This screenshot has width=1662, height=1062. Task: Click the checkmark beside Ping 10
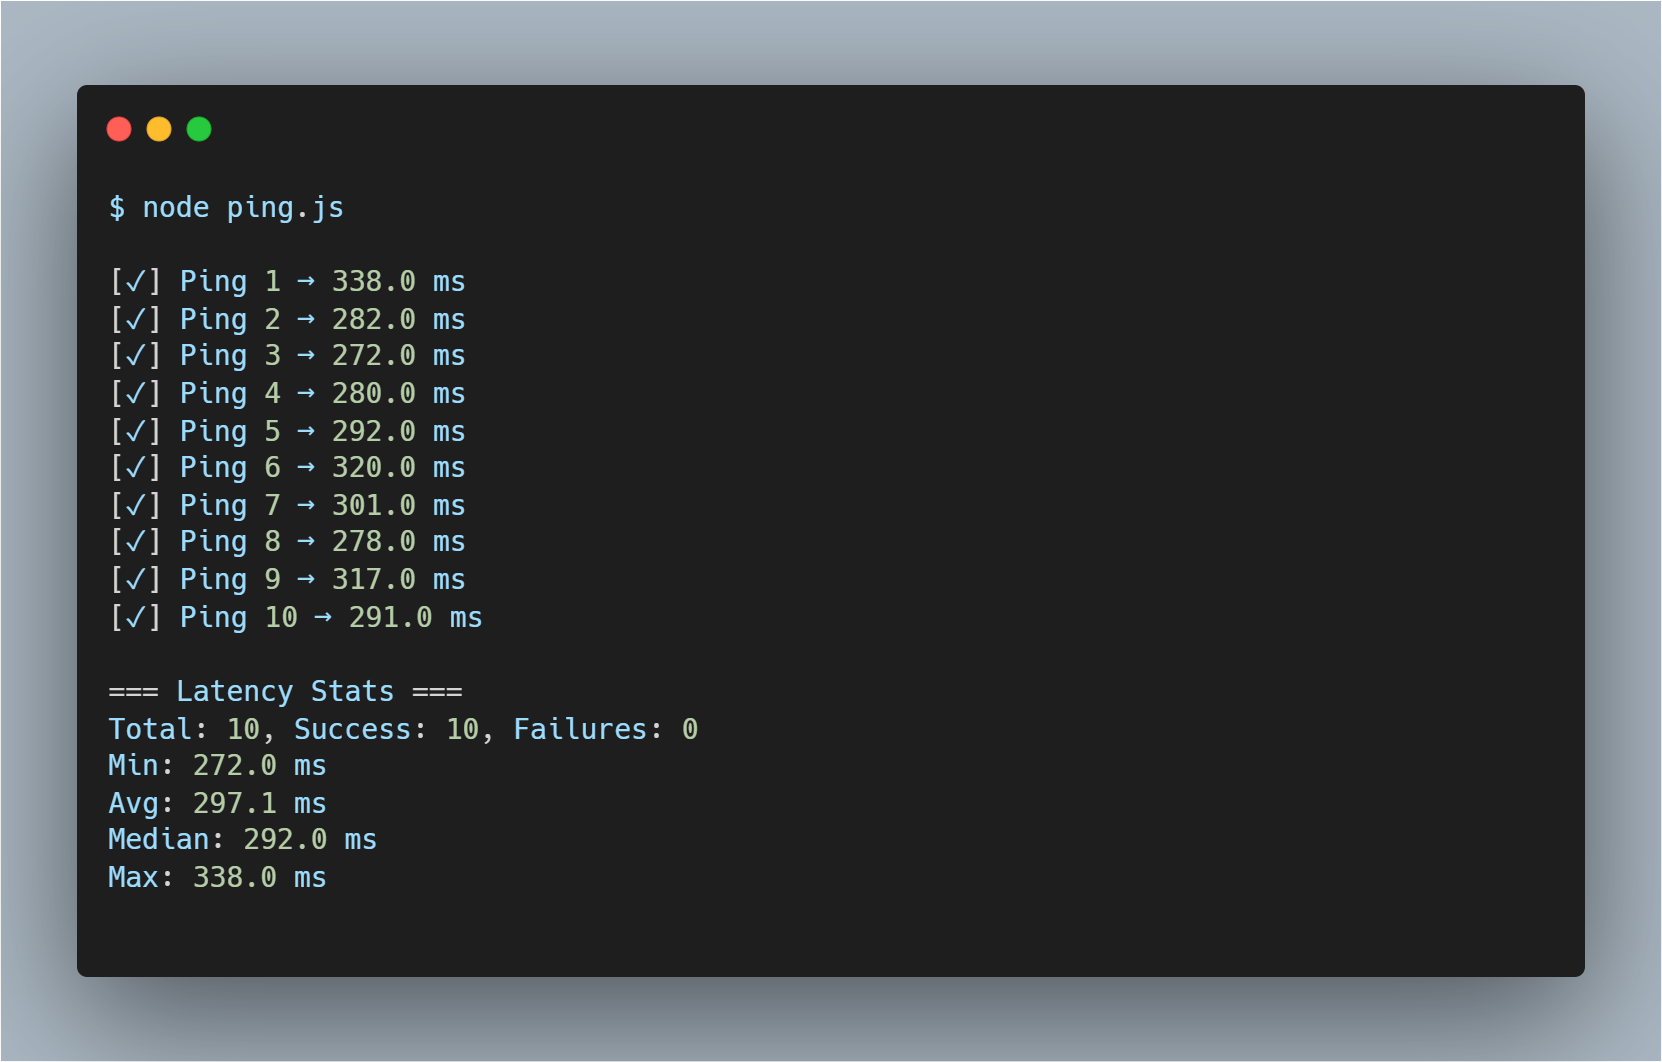click(135, 618)
